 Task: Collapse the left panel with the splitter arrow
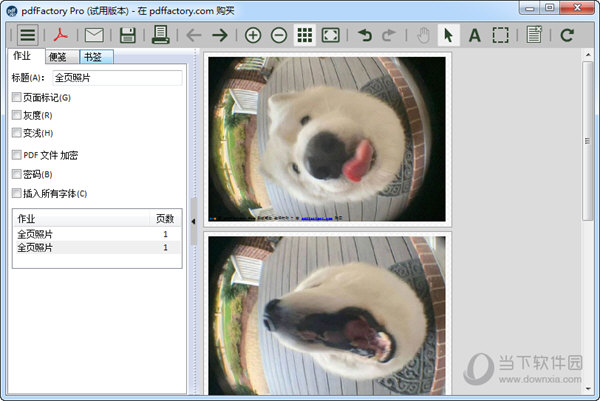[x=194, y=221]
